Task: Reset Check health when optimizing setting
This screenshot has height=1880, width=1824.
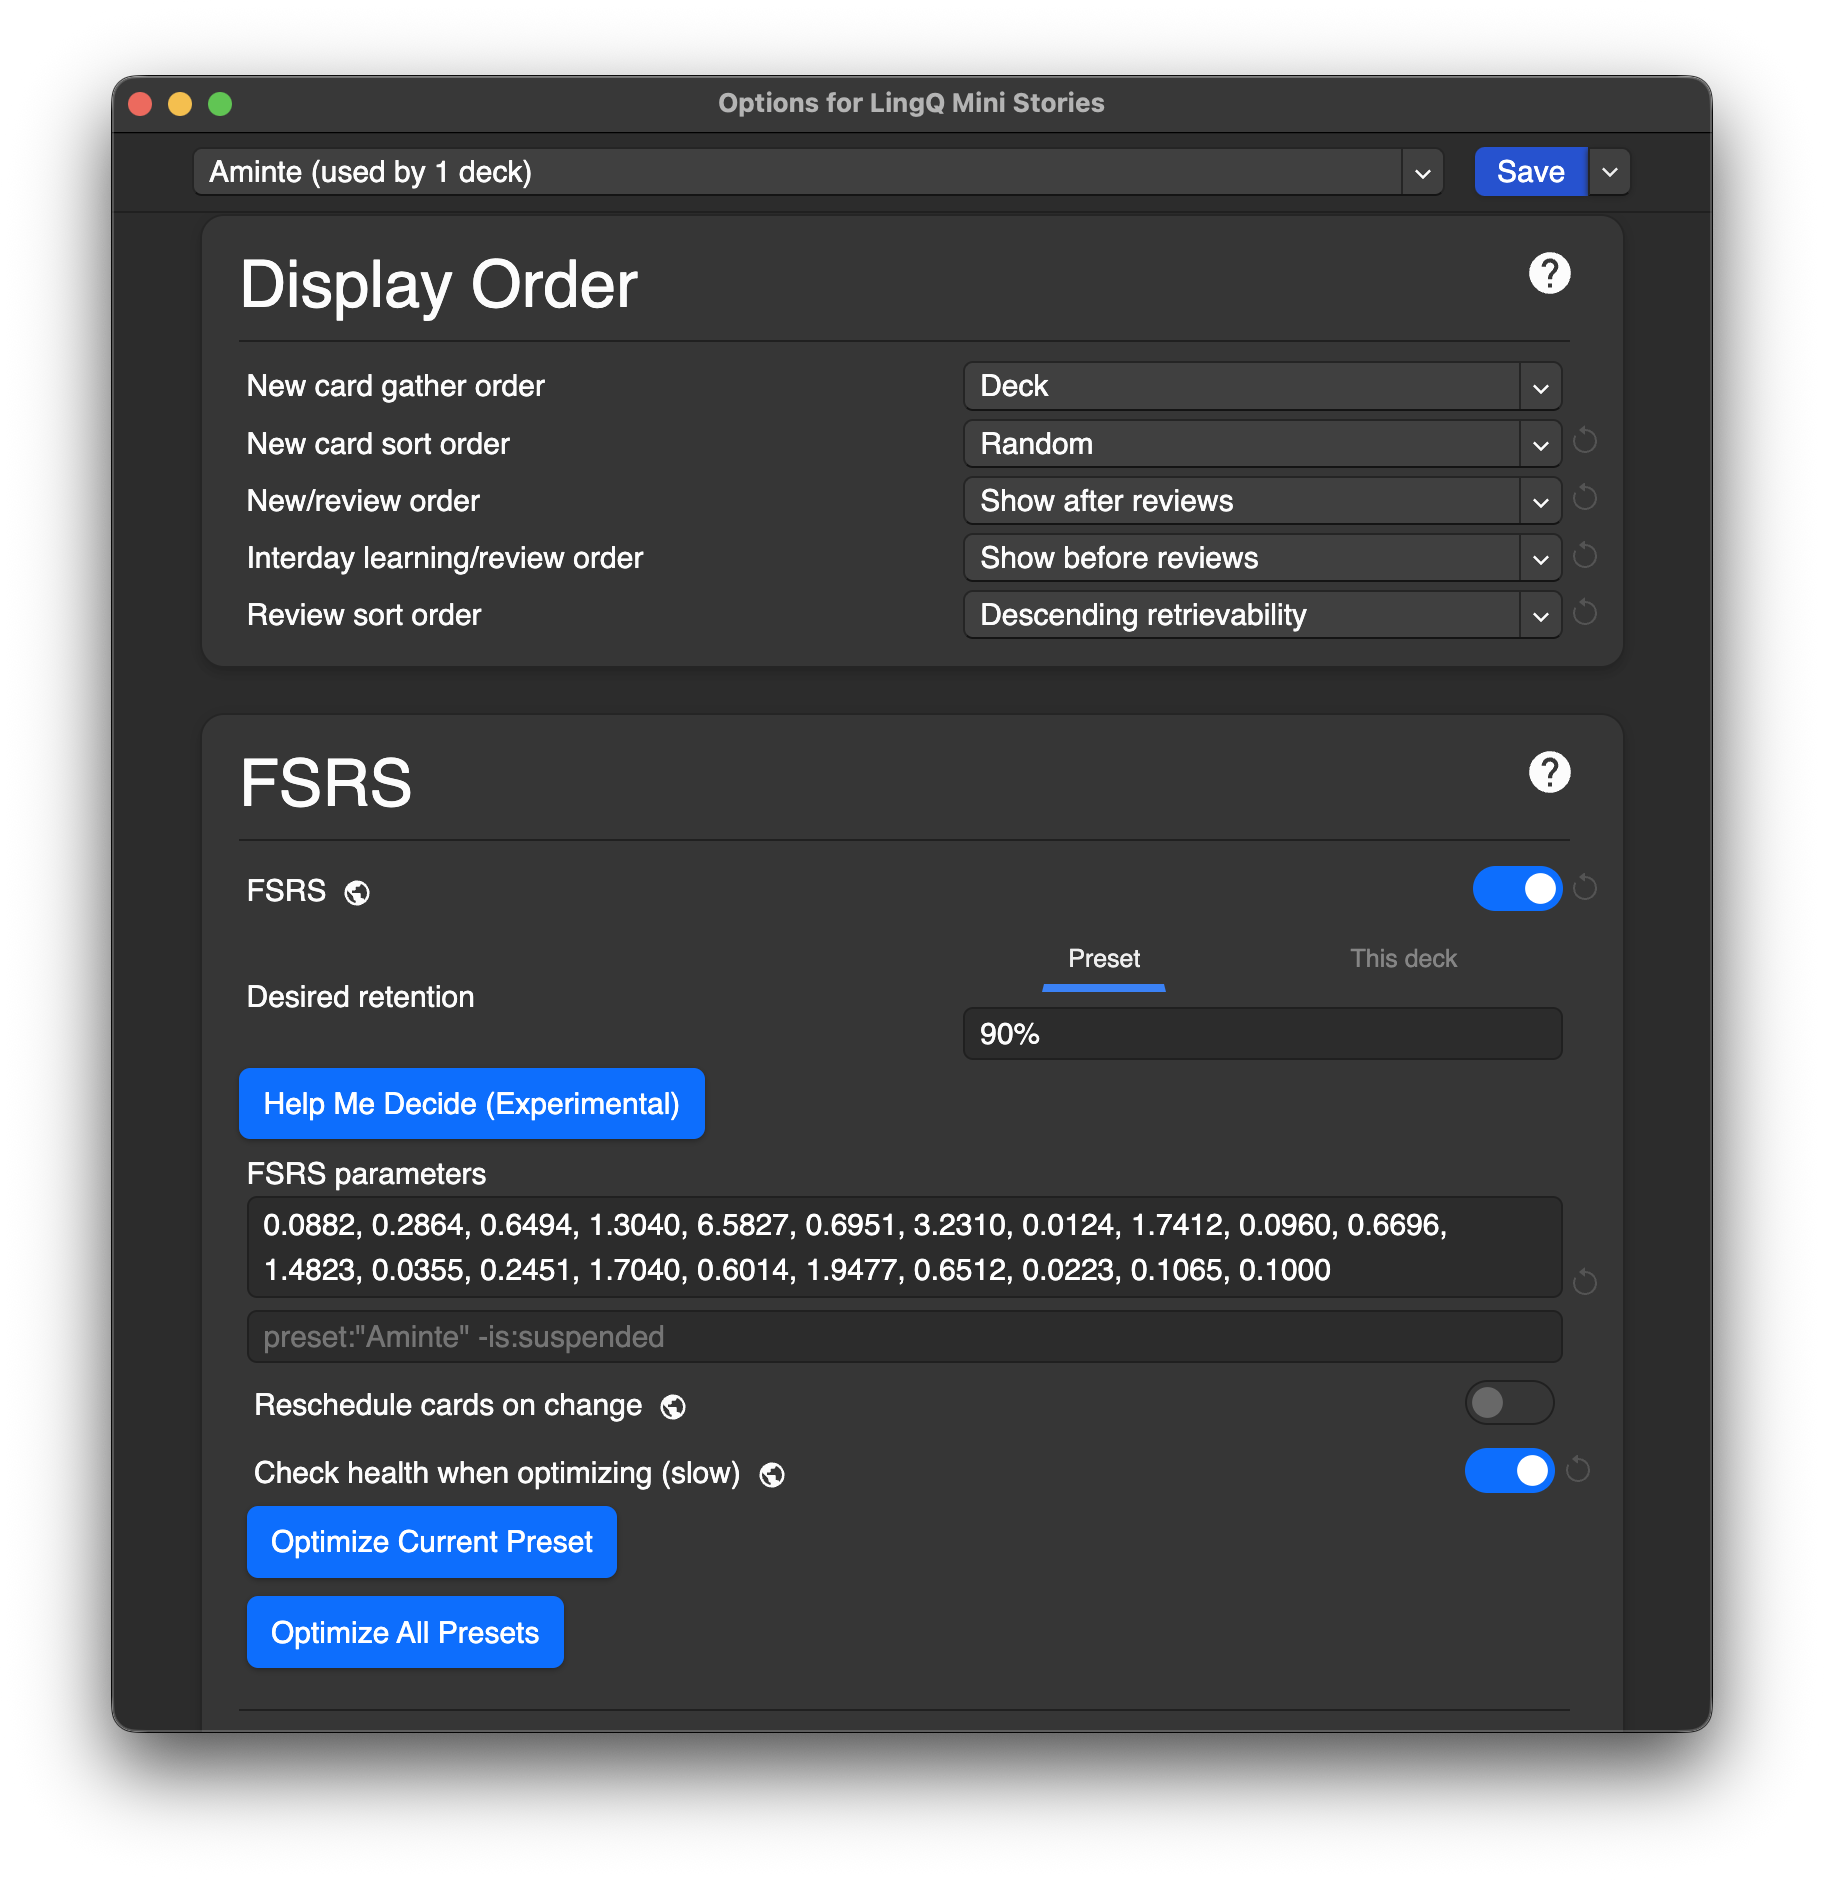Action: 1578,1470
